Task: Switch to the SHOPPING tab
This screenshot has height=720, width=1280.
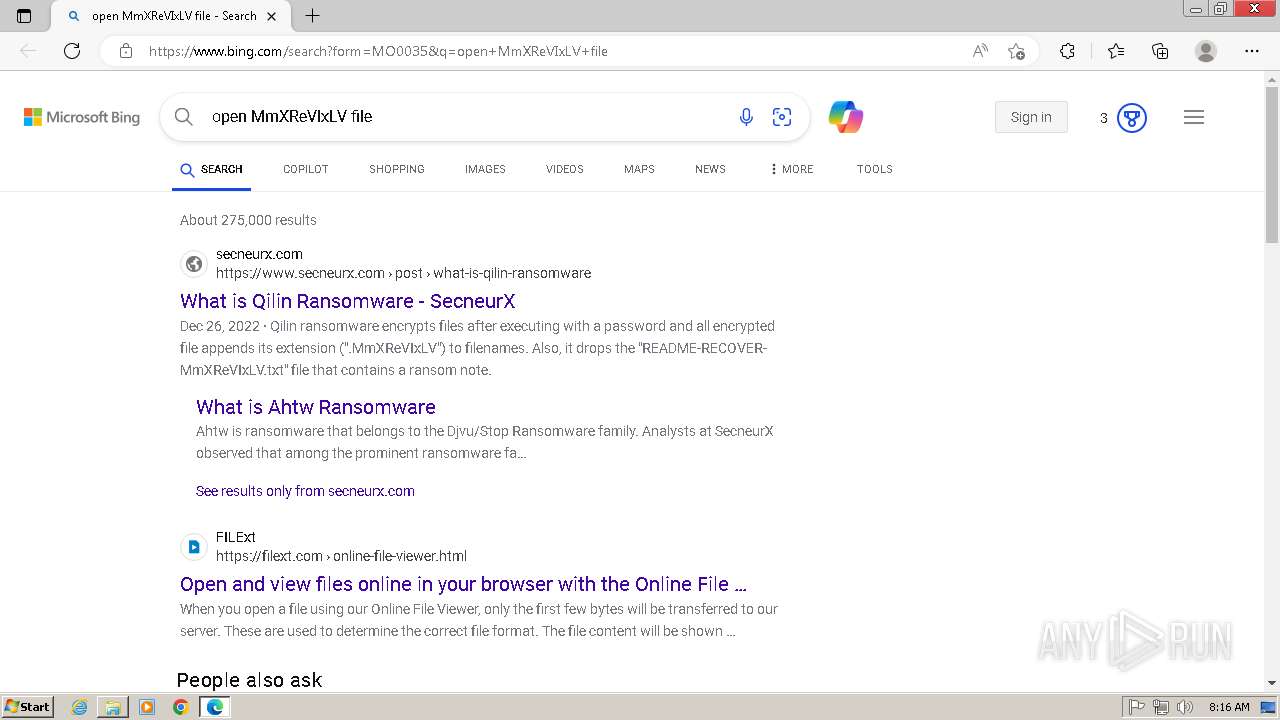Action: tap(397, 169)
